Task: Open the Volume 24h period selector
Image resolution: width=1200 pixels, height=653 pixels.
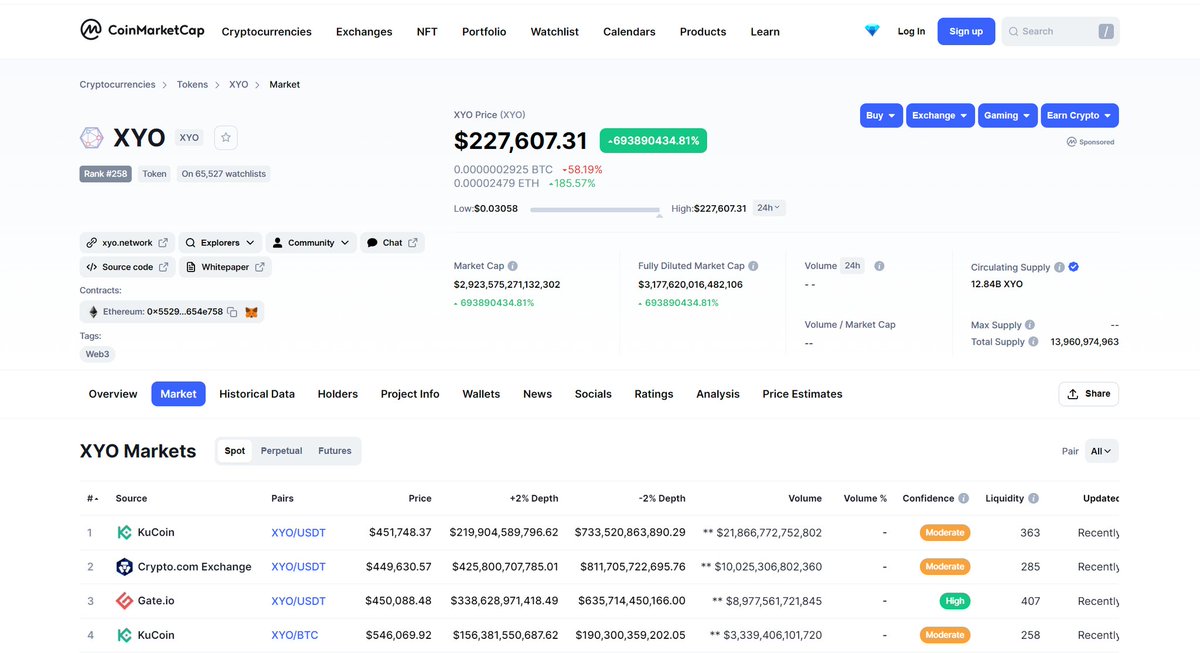Action: pos(852,266)
